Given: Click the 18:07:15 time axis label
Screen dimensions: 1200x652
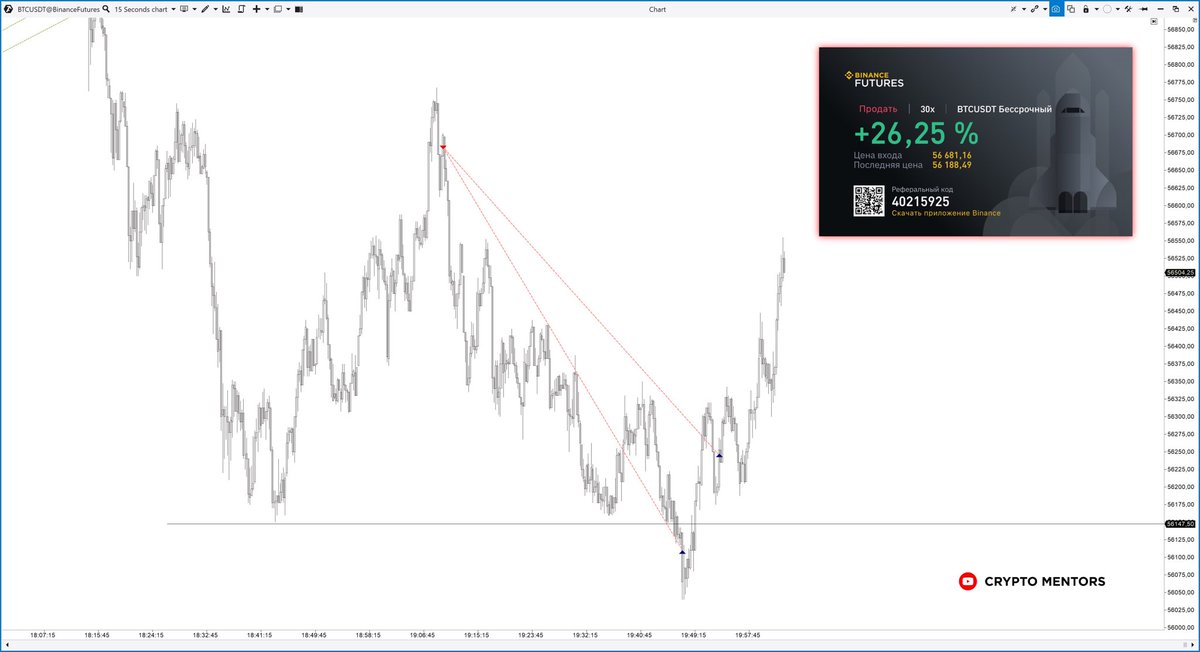Looking at the screenshot, I should click(42, 634).
